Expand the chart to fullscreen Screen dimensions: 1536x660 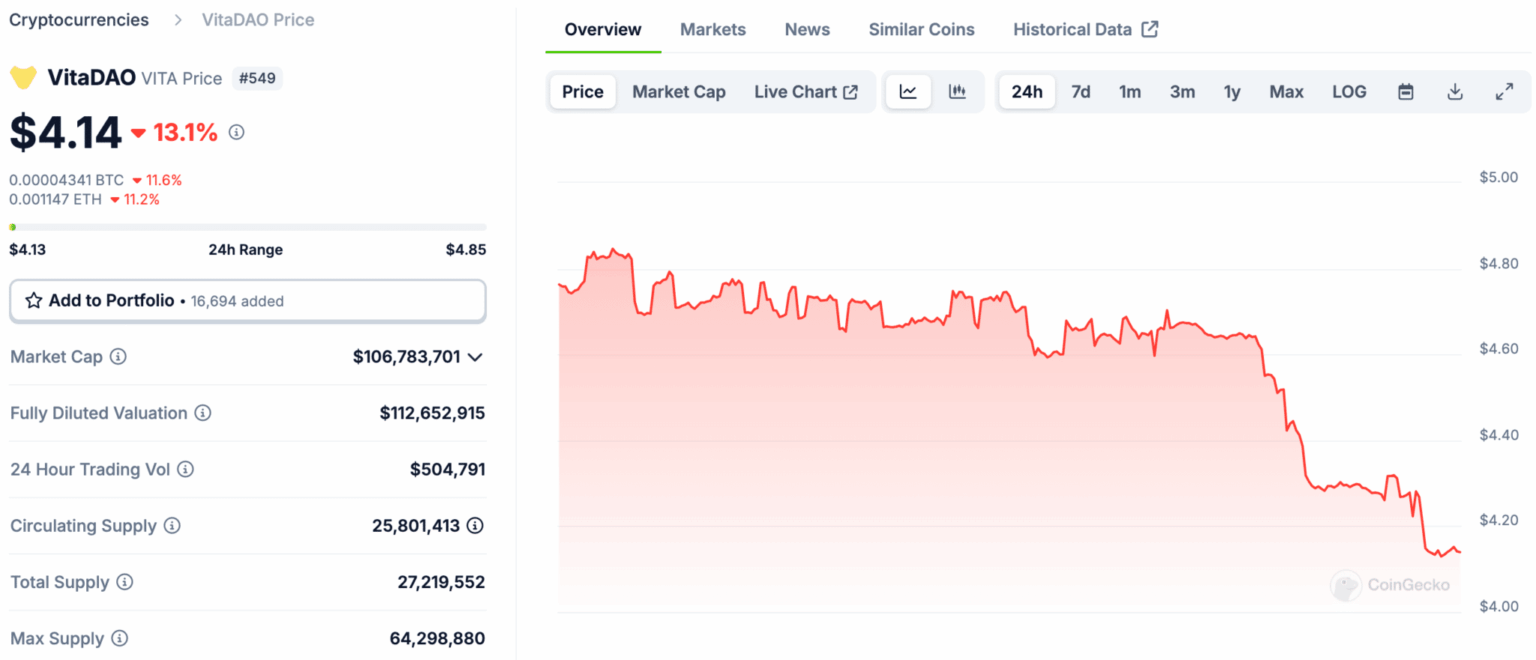pos(1504,92)
